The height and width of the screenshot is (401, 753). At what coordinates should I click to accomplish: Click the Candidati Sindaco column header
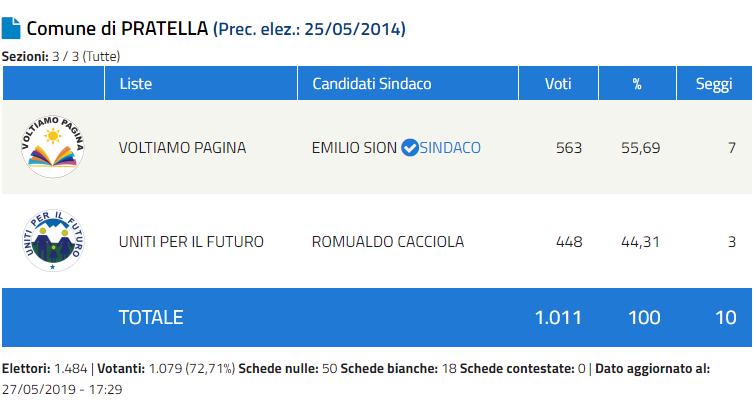pos(372,83)
